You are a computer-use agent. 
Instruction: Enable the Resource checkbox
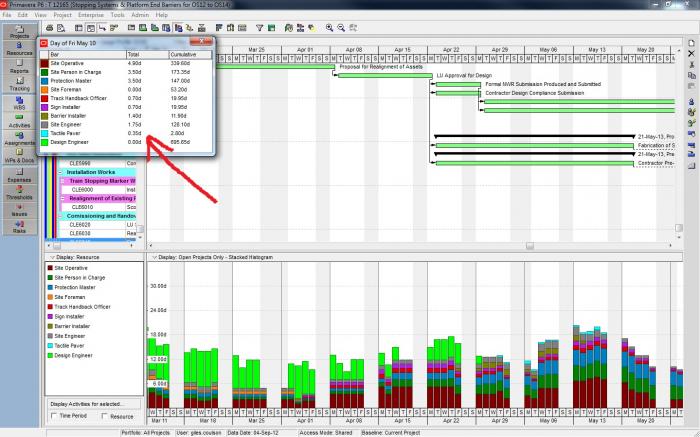point(104,416)
